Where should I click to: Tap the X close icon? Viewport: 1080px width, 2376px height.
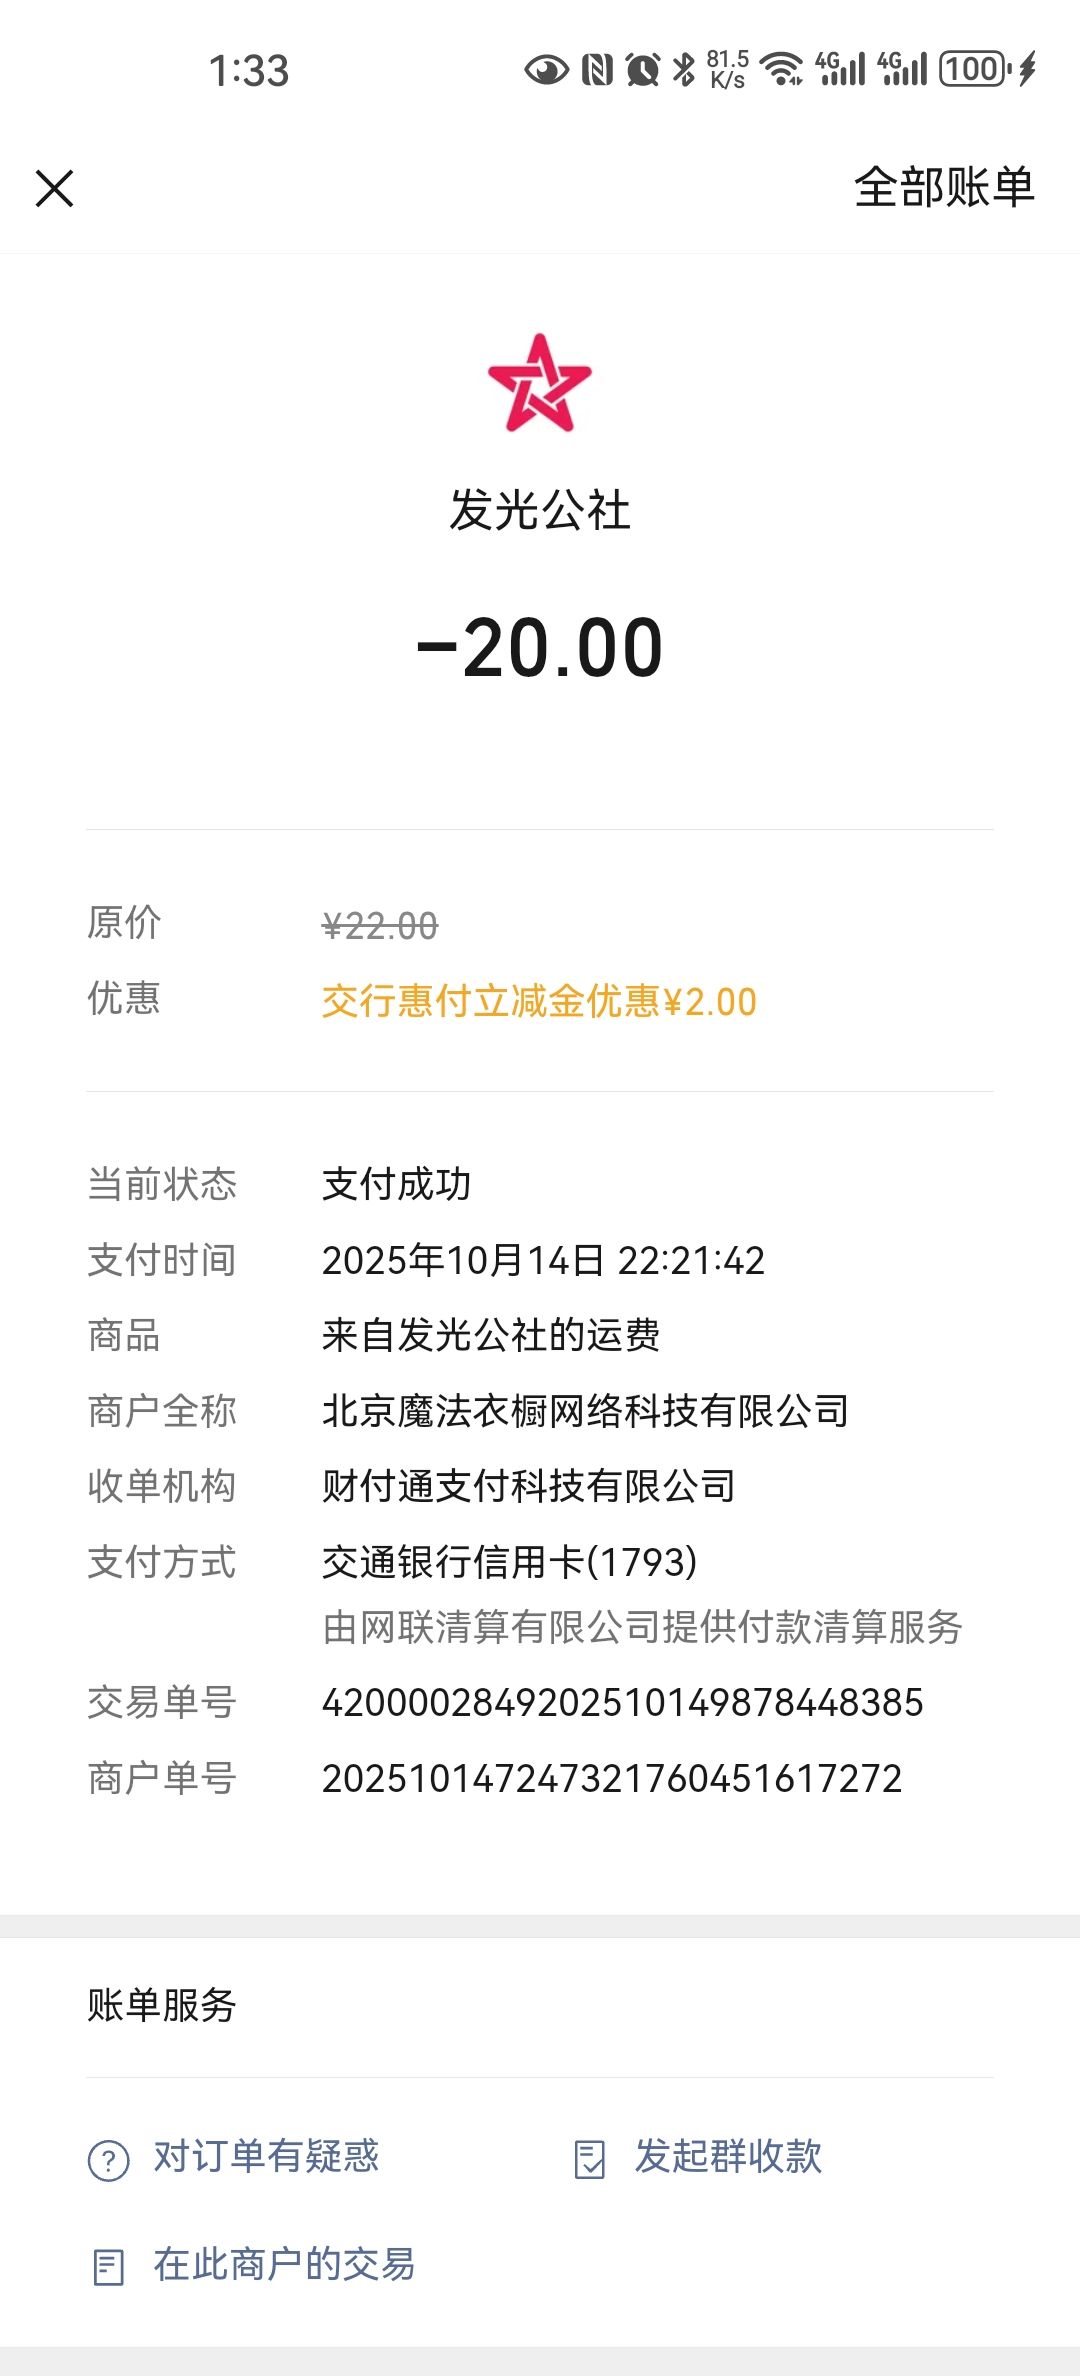55,188
